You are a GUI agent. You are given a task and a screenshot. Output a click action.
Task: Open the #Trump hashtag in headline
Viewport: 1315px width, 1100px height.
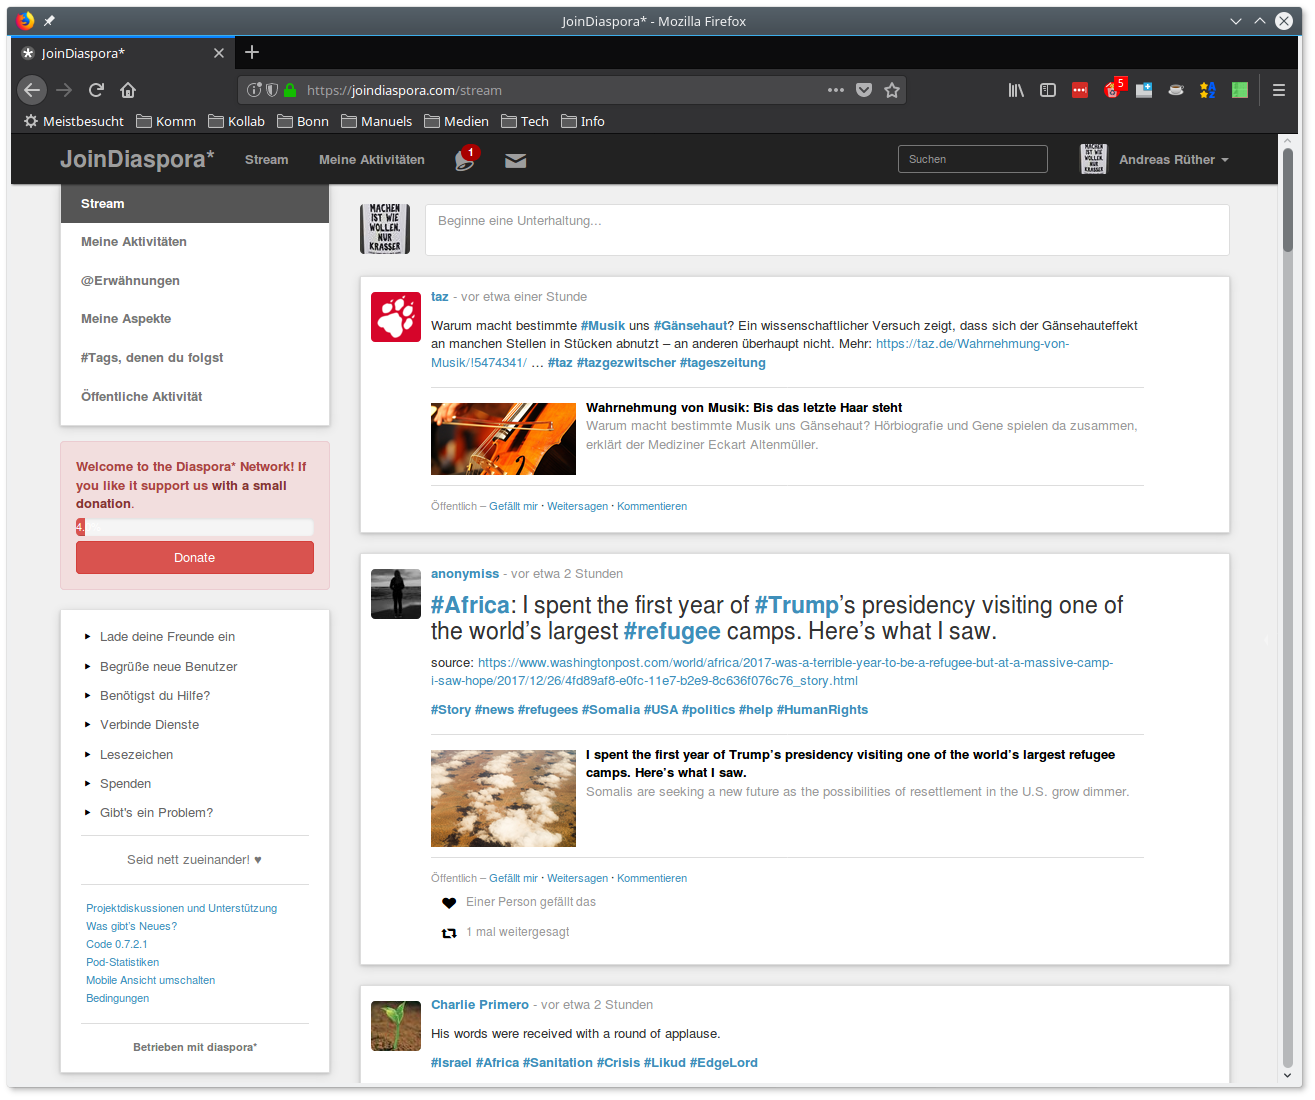[796, 605]
